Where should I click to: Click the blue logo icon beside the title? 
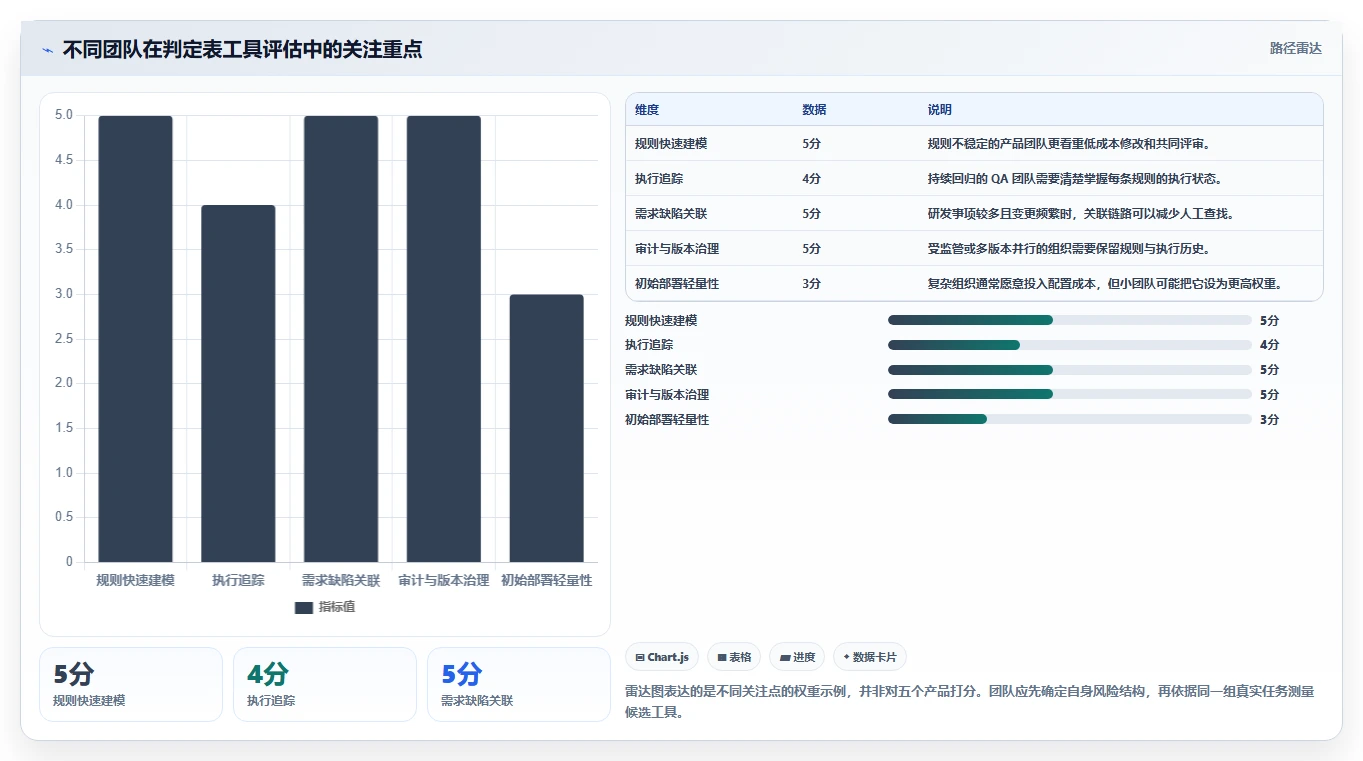tap(47, 50)
